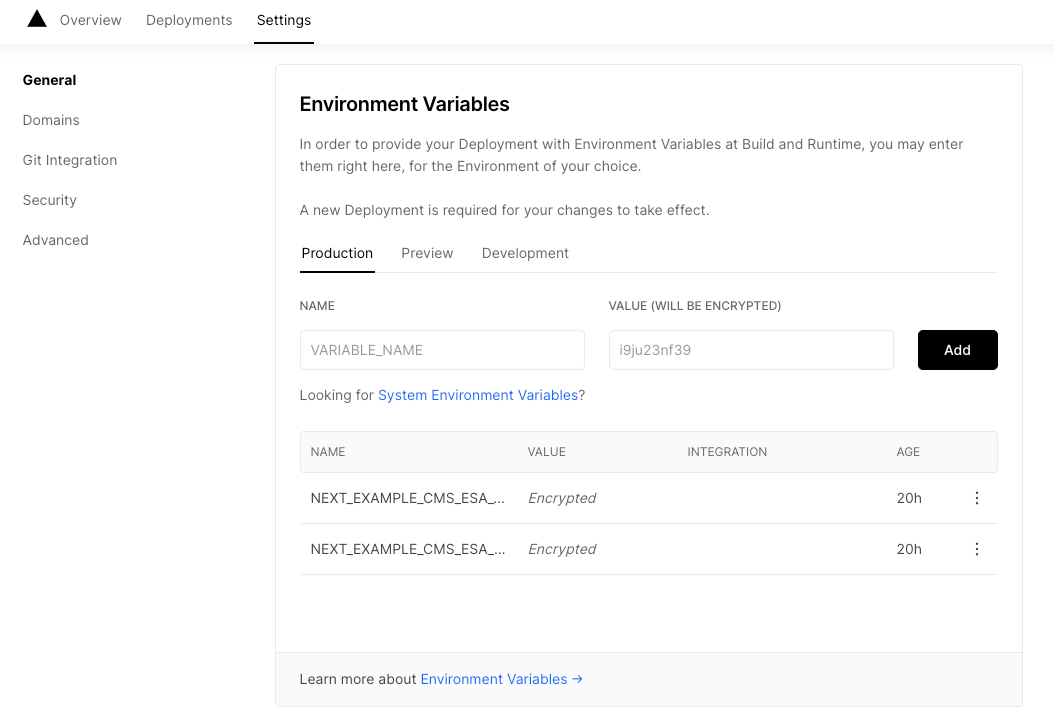Focus the VARIABLE_NAME input field
Screen dimensions: 1054x713
(x=442, y=350)
